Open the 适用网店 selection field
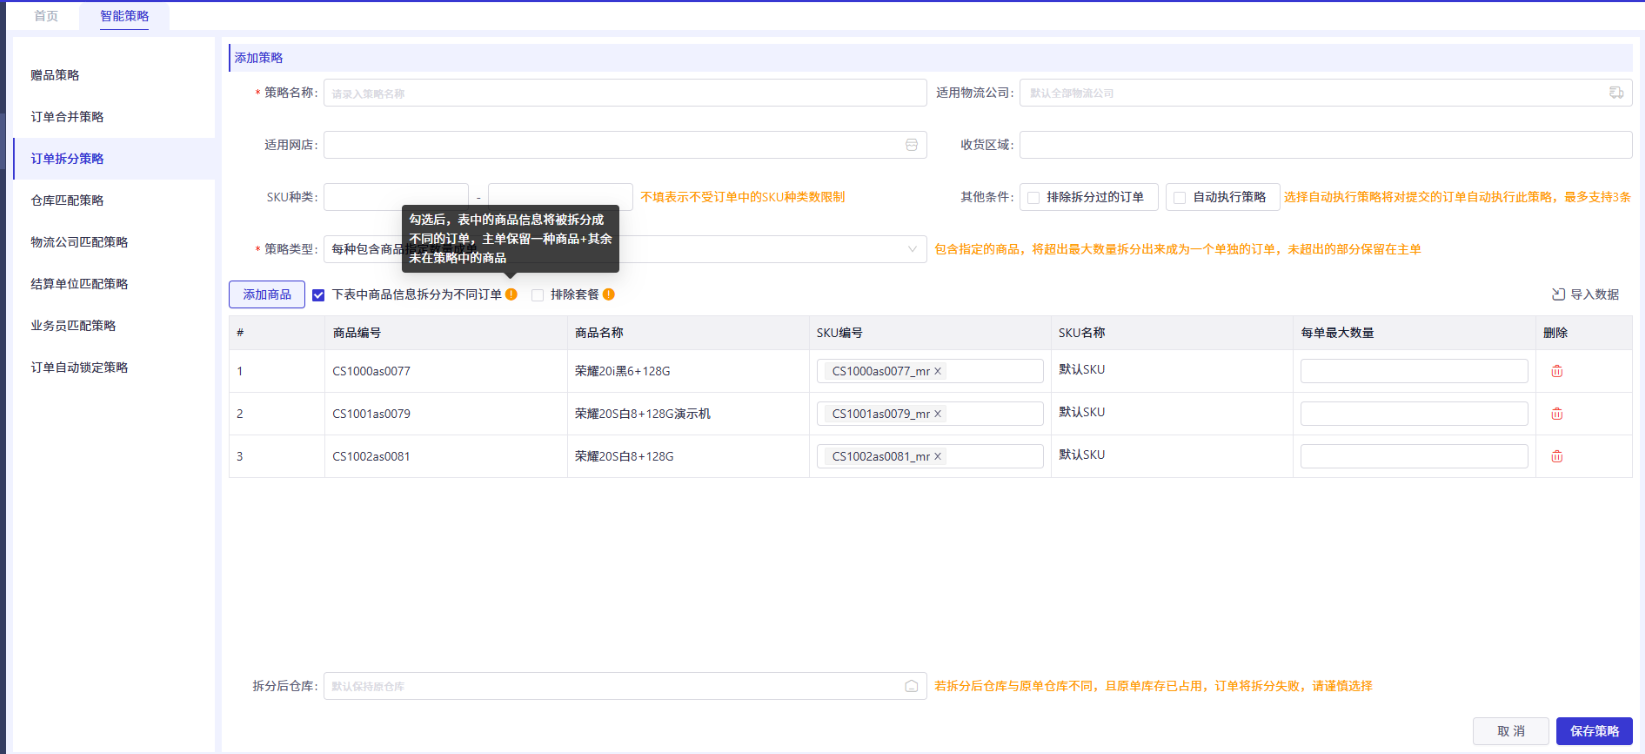 [625, 145]
